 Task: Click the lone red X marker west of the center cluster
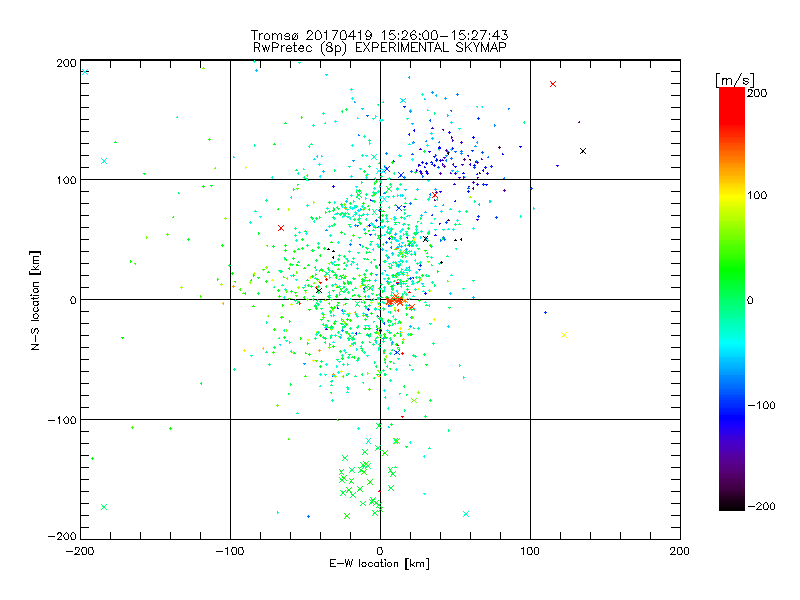pyautogui.click(x=281, y=228)
